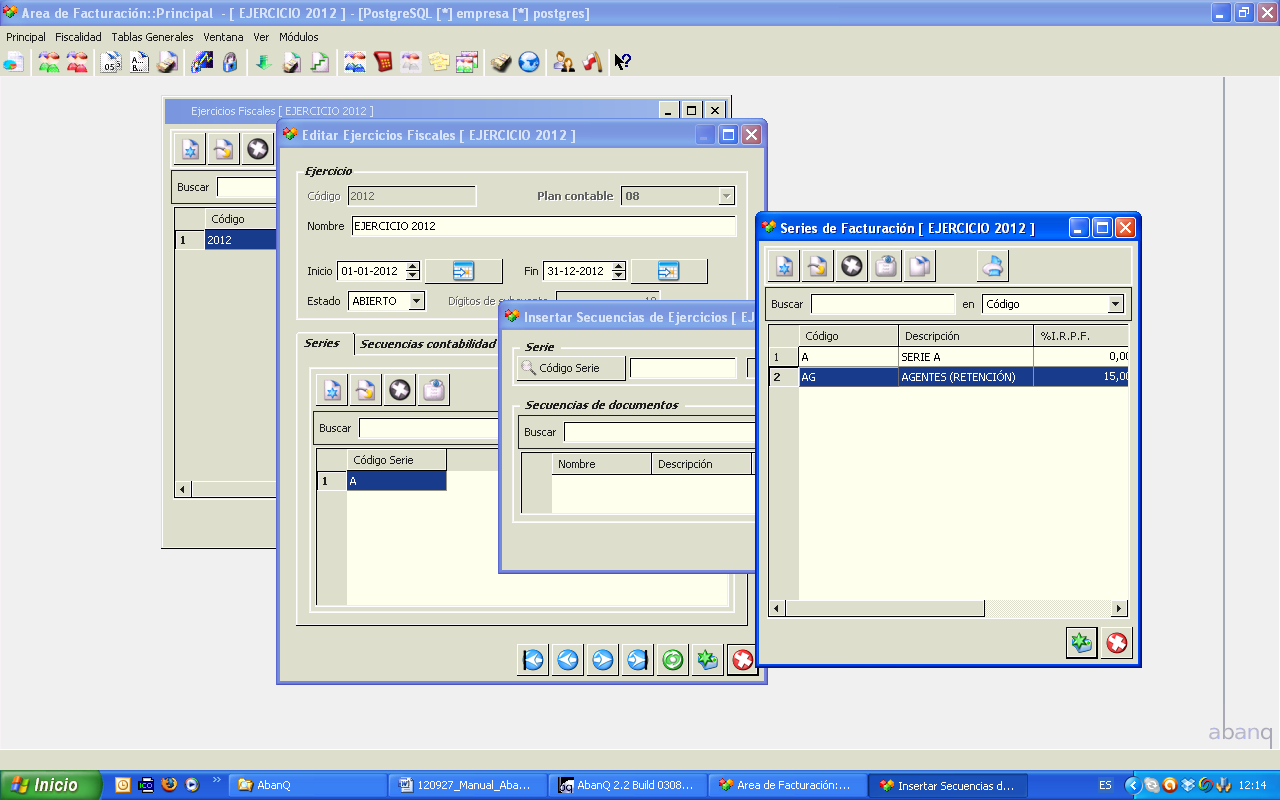The image size is (1280, 800).
Task: Select the AGENTES (RETENCIÓN) row
Action: tap(949, 377)
